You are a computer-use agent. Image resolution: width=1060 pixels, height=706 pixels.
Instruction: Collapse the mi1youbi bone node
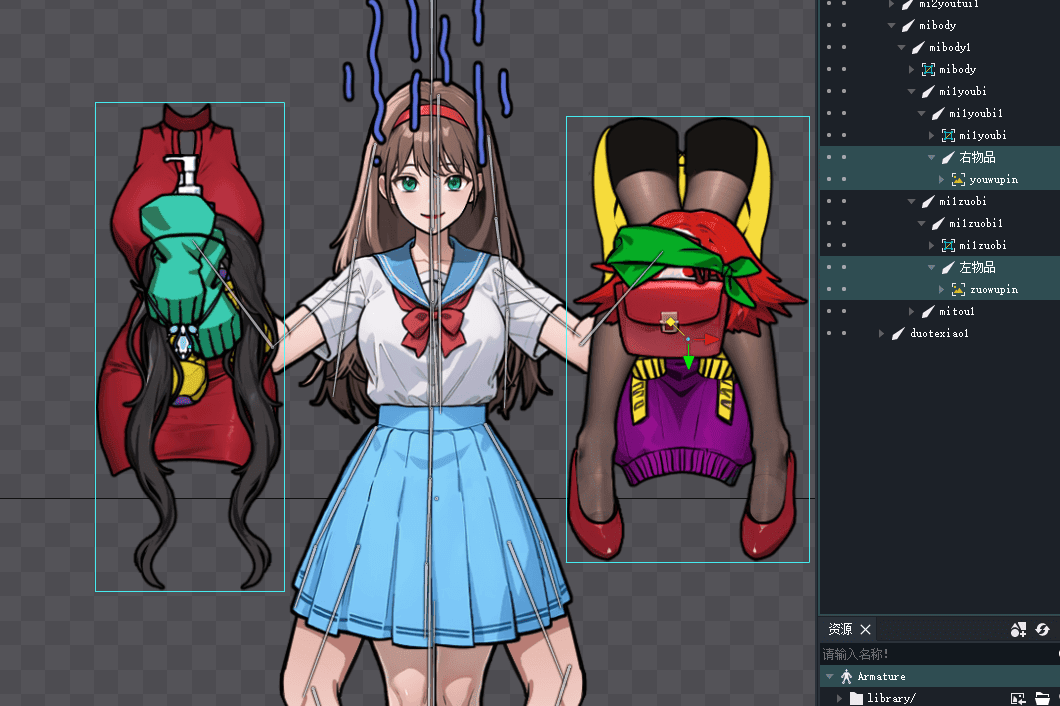click(x=911, y=92)
